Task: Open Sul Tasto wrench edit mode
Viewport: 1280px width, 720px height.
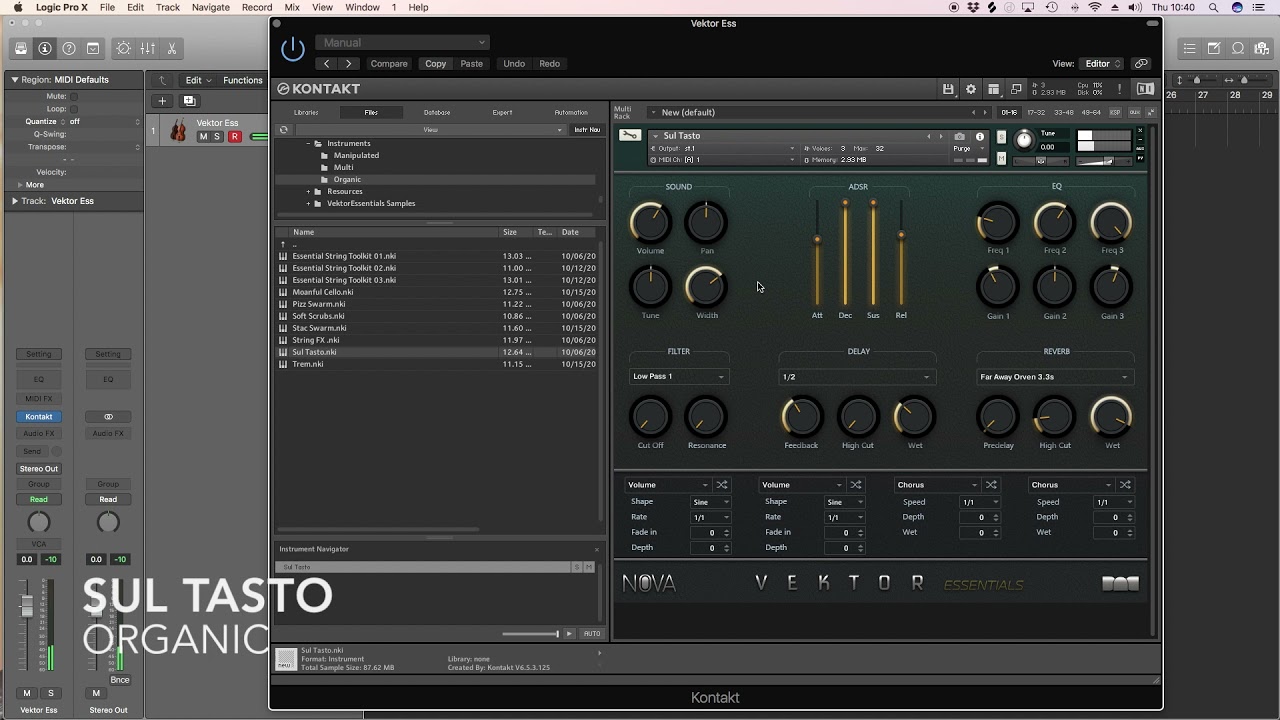Action: (630, 136)
